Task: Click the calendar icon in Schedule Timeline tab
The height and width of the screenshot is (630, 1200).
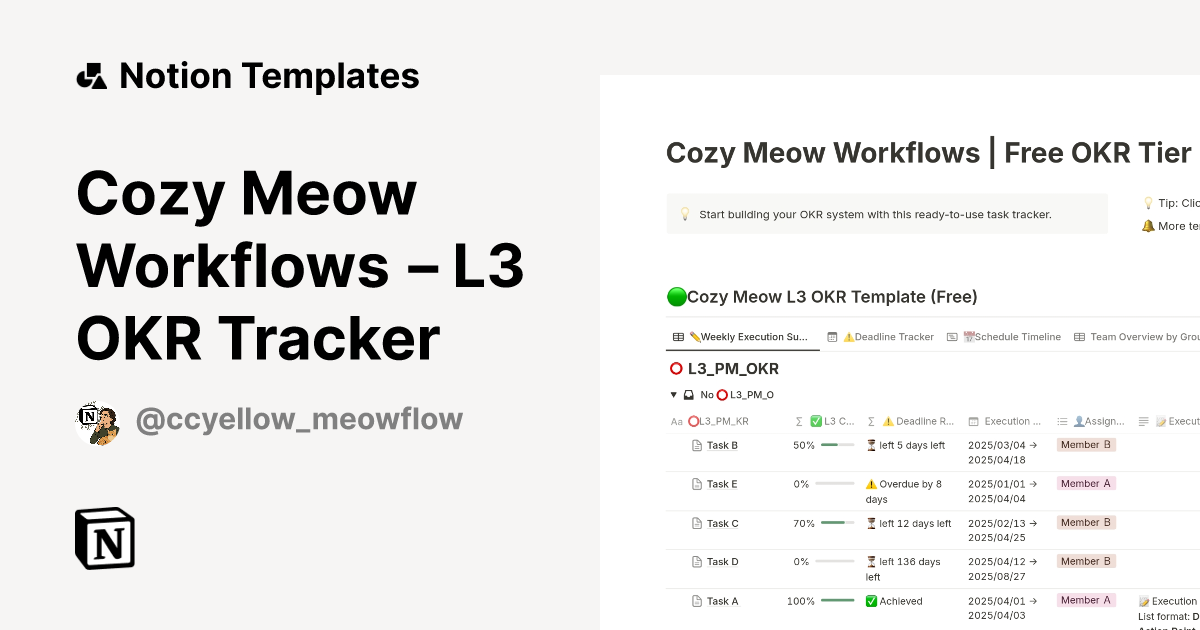Action: pyautogui.click(x=967, y=337)
